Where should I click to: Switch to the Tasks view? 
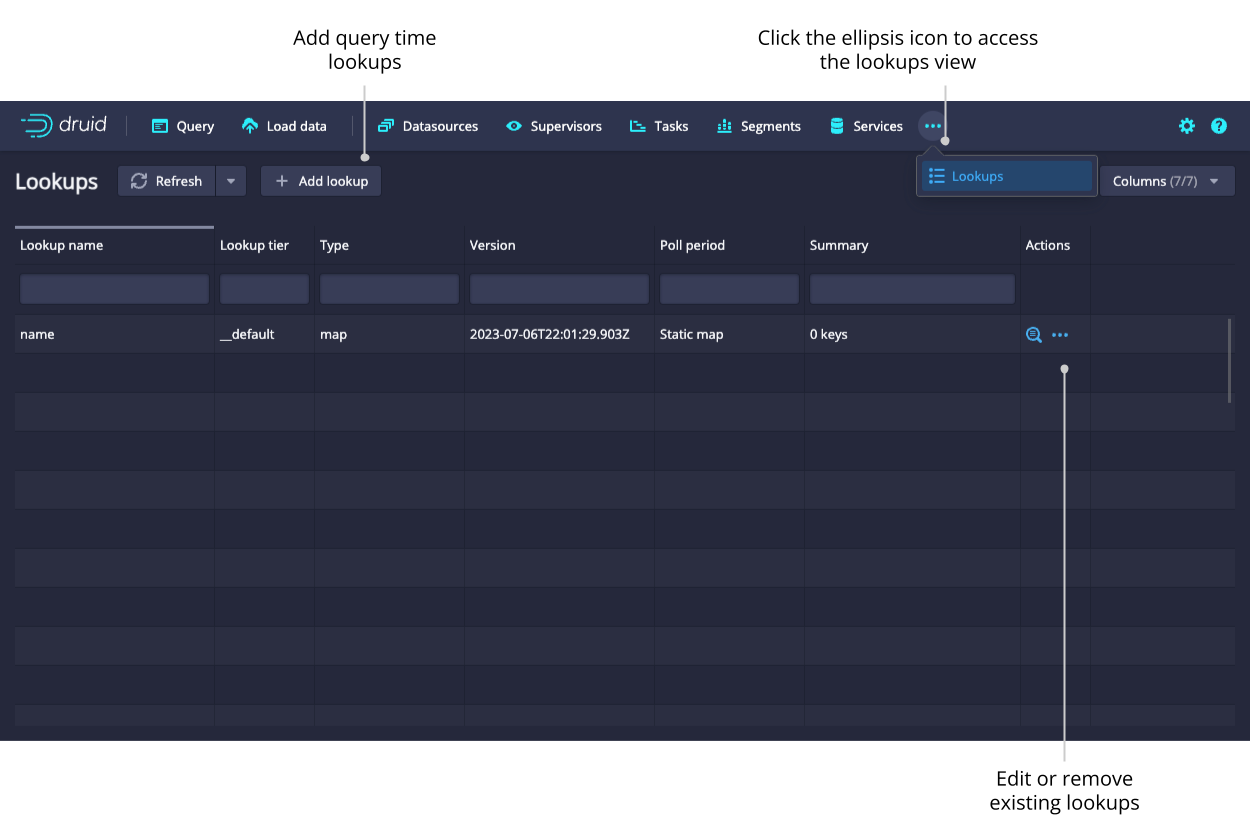[659, 126]
